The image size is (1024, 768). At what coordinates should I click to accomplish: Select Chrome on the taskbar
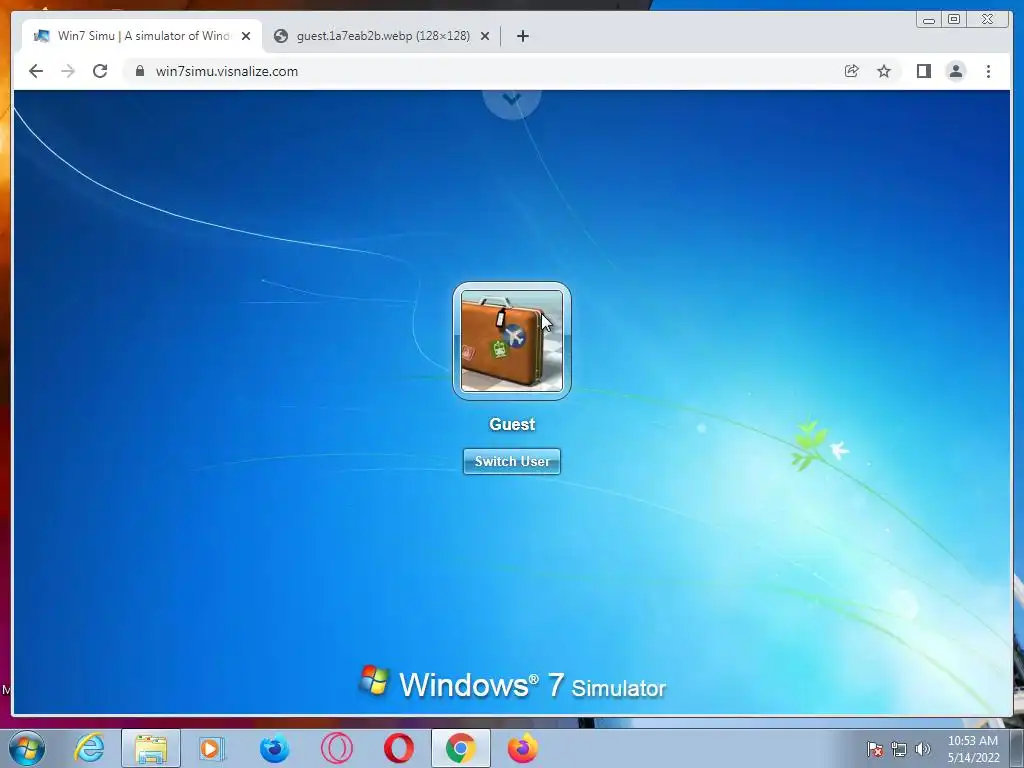tap(460, 748)
